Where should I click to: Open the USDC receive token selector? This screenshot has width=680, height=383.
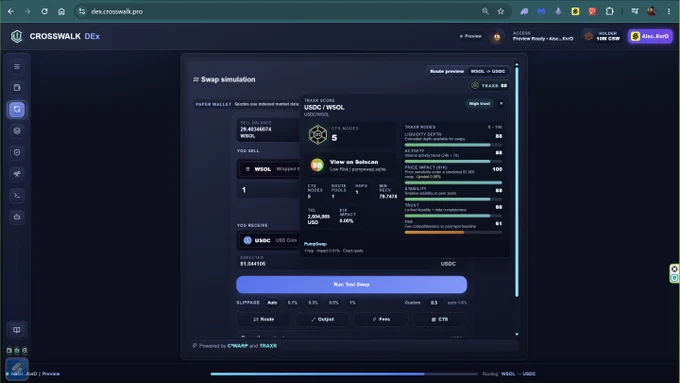(x=269, y=240)
